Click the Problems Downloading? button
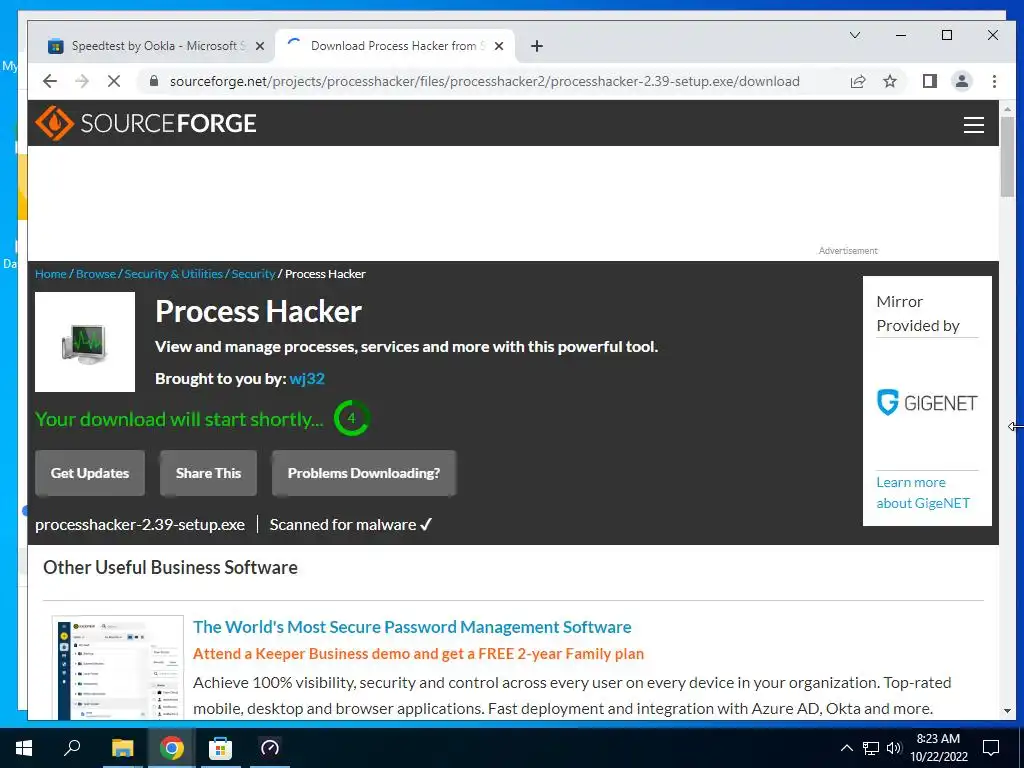1024x768 pixels. coord(364,473)
